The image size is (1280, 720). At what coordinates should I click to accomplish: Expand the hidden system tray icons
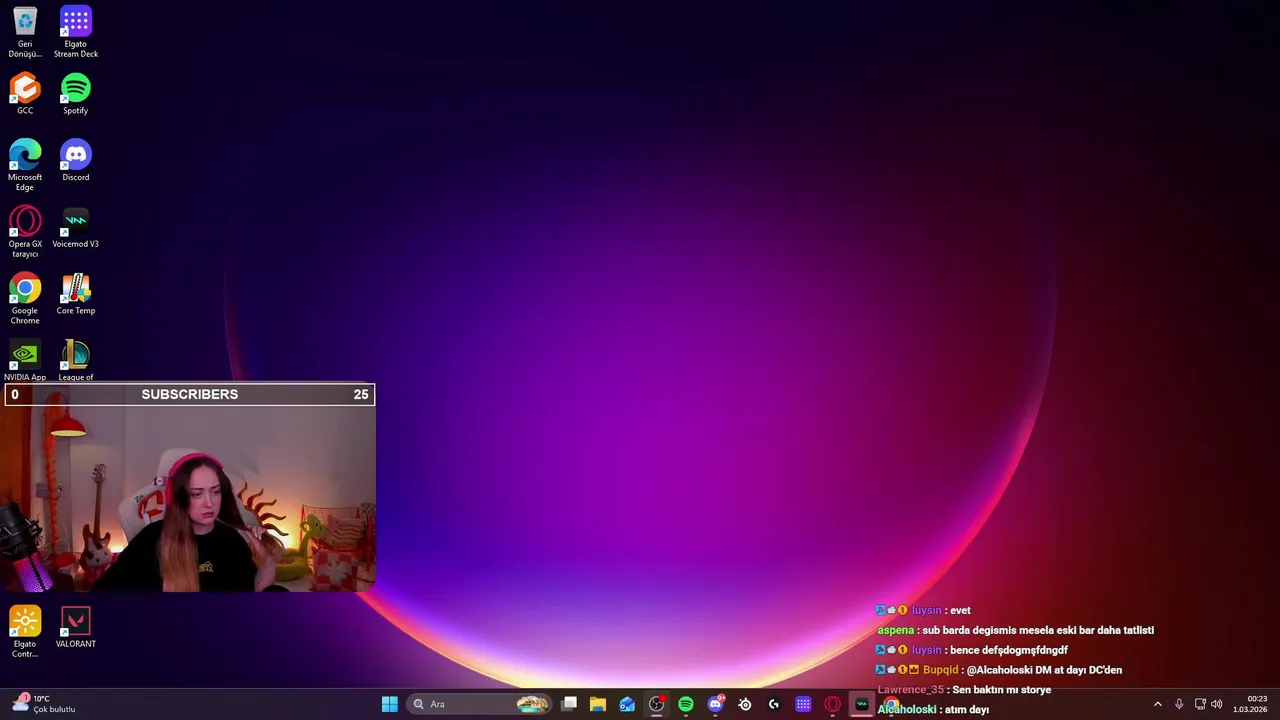pos(1158,704)
